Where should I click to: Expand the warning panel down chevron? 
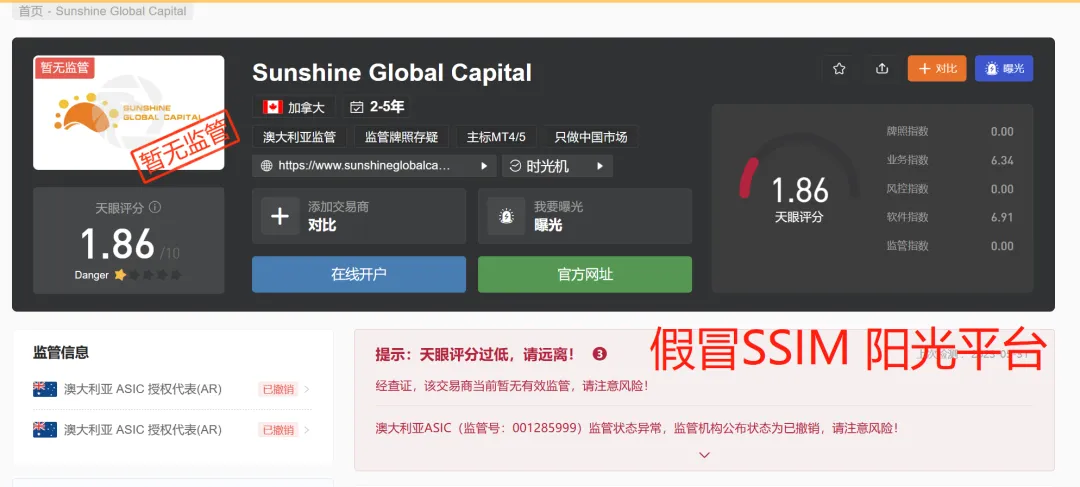tap(704, 455)
